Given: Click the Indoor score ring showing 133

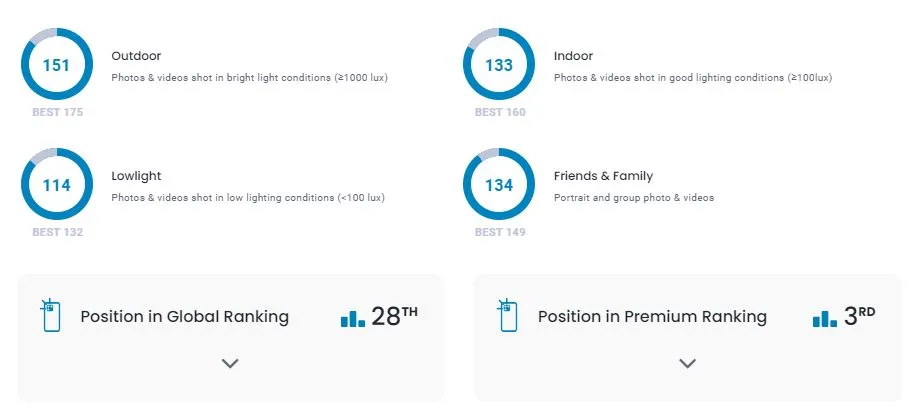Looking at the screenshot, I should click(x=499, y=64).
